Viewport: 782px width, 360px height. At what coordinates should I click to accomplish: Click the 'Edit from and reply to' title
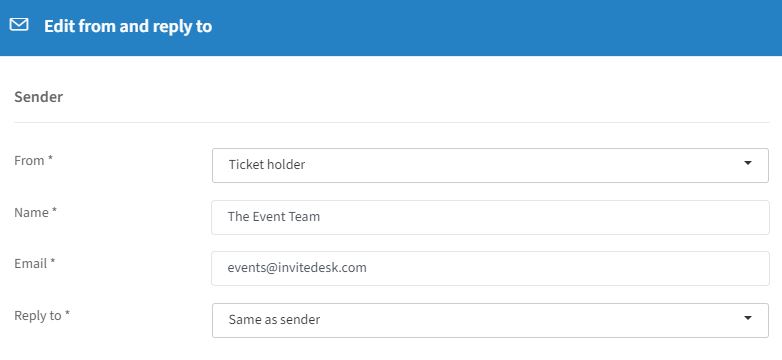(x=128, y=26)
